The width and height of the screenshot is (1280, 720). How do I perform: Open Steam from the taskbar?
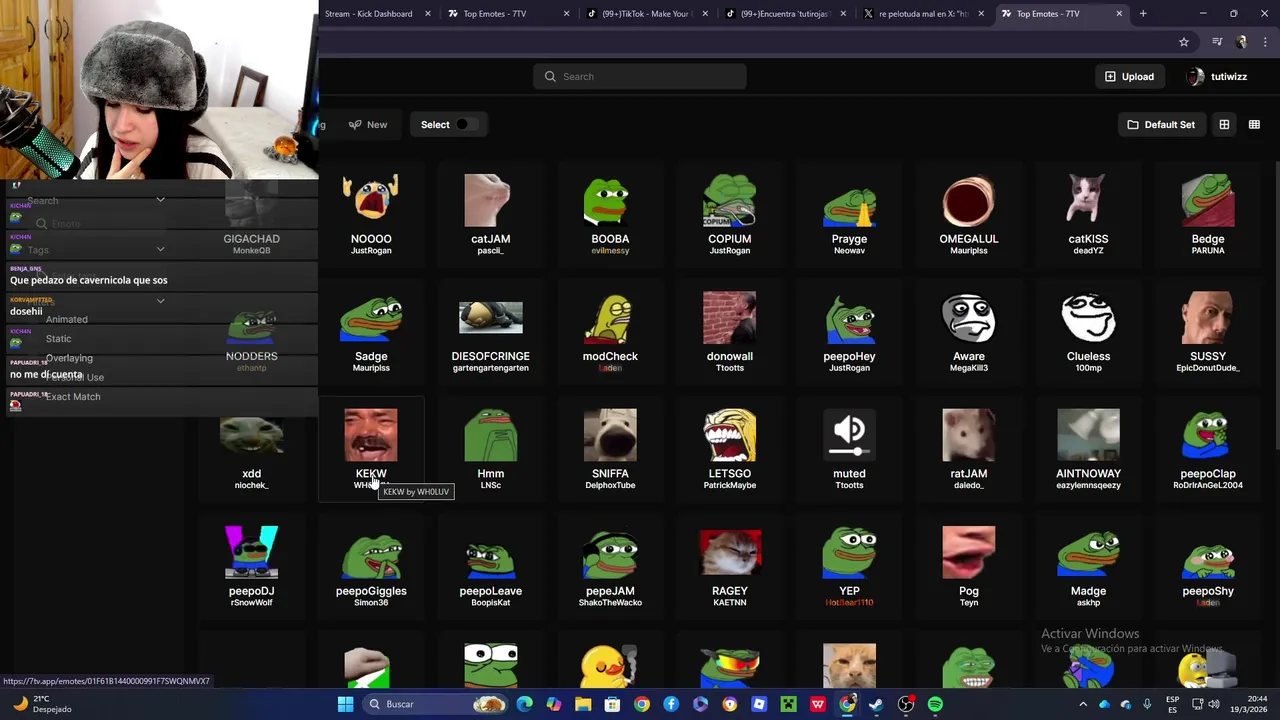click(876, 704)
